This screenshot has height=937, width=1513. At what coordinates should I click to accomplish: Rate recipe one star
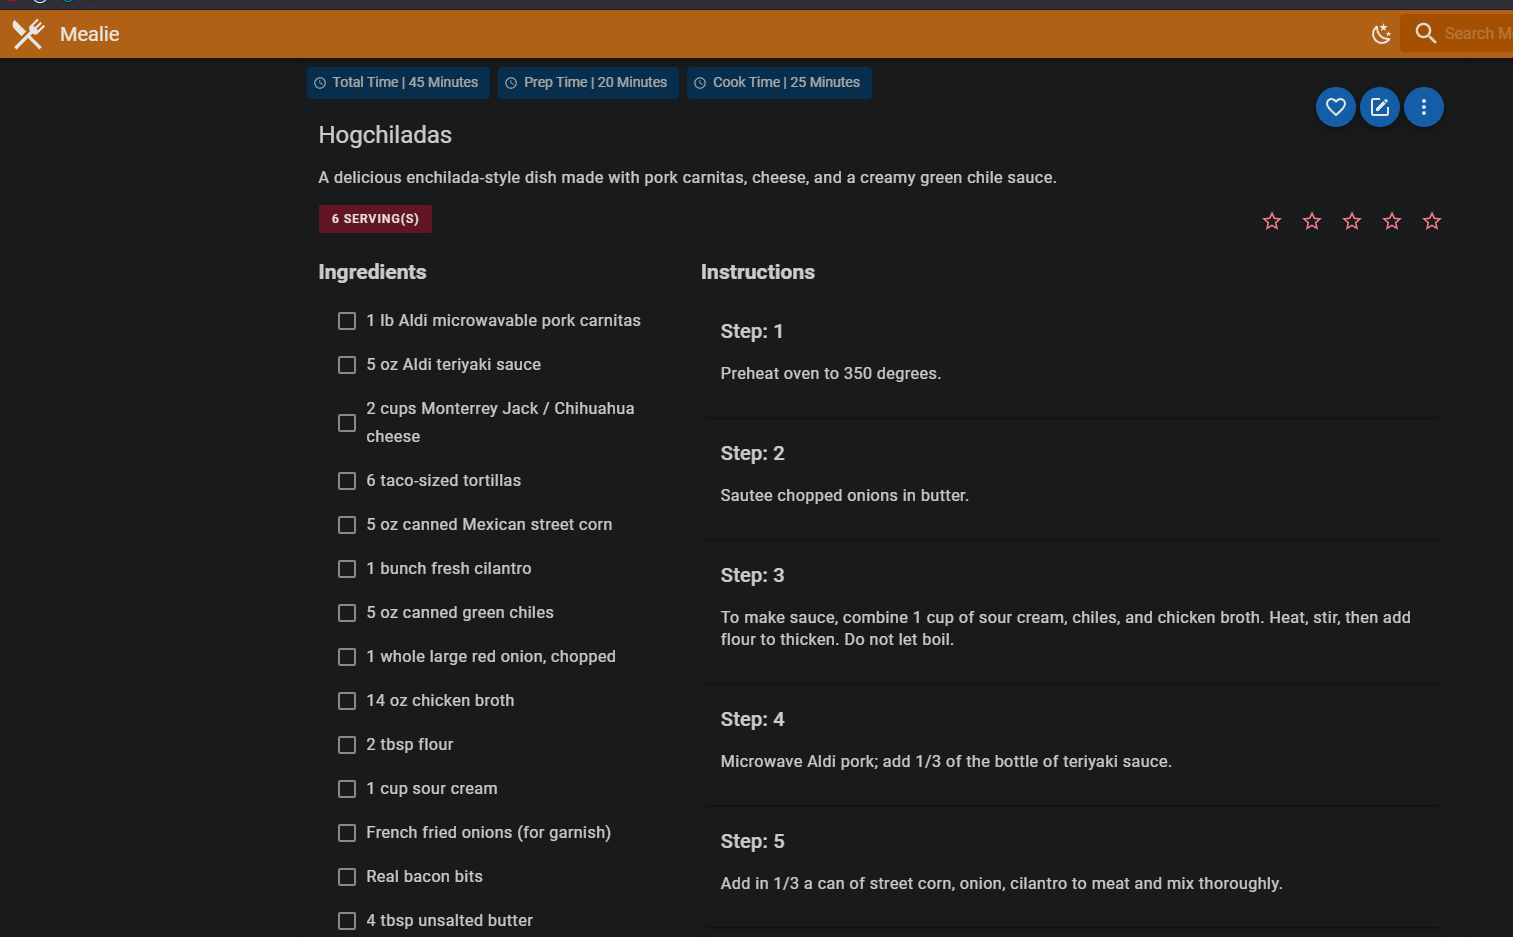(x=1271, y=221)
